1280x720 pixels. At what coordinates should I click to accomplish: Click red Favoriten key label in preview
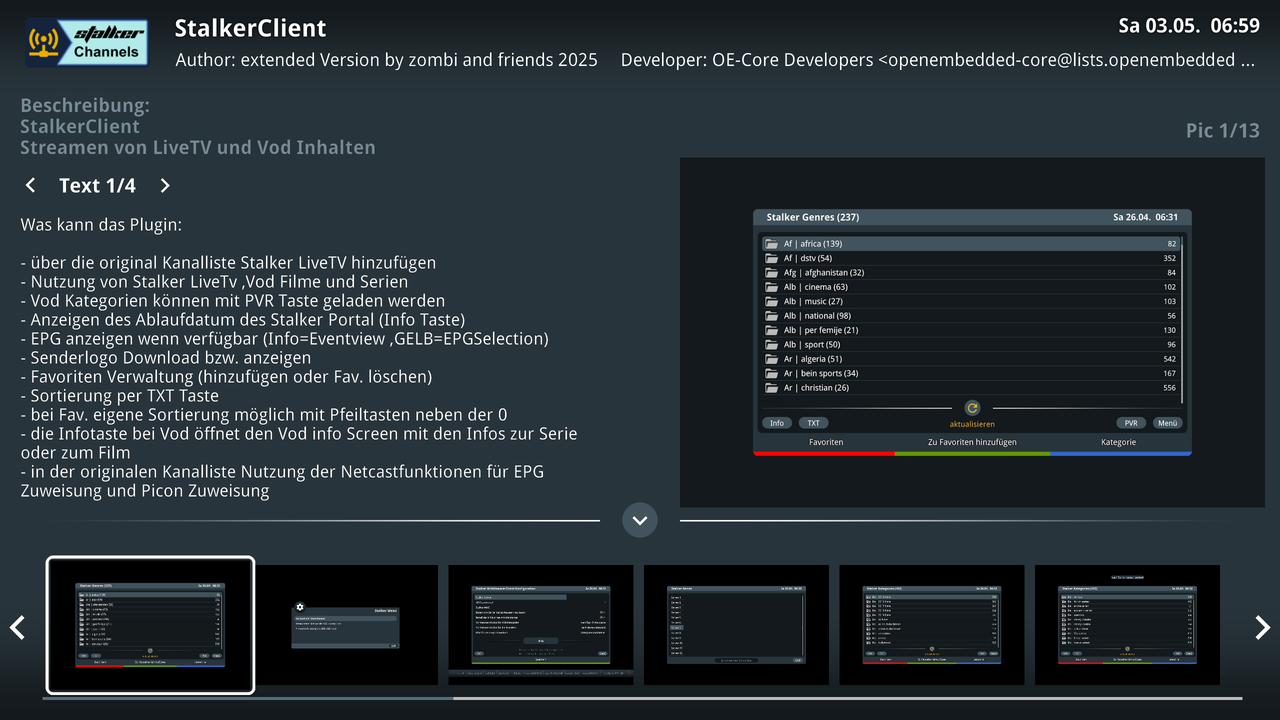(x=826, y=442)
